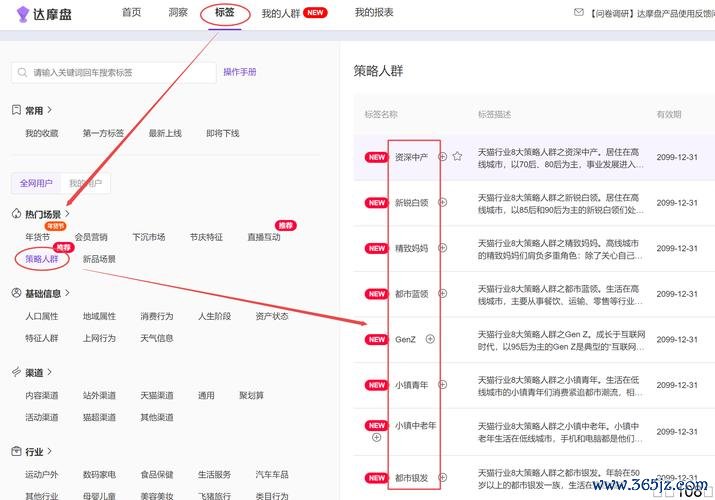This screenshot has height=500, width=715.
Task: Select 即将下线 category
Action: (223, 133)
